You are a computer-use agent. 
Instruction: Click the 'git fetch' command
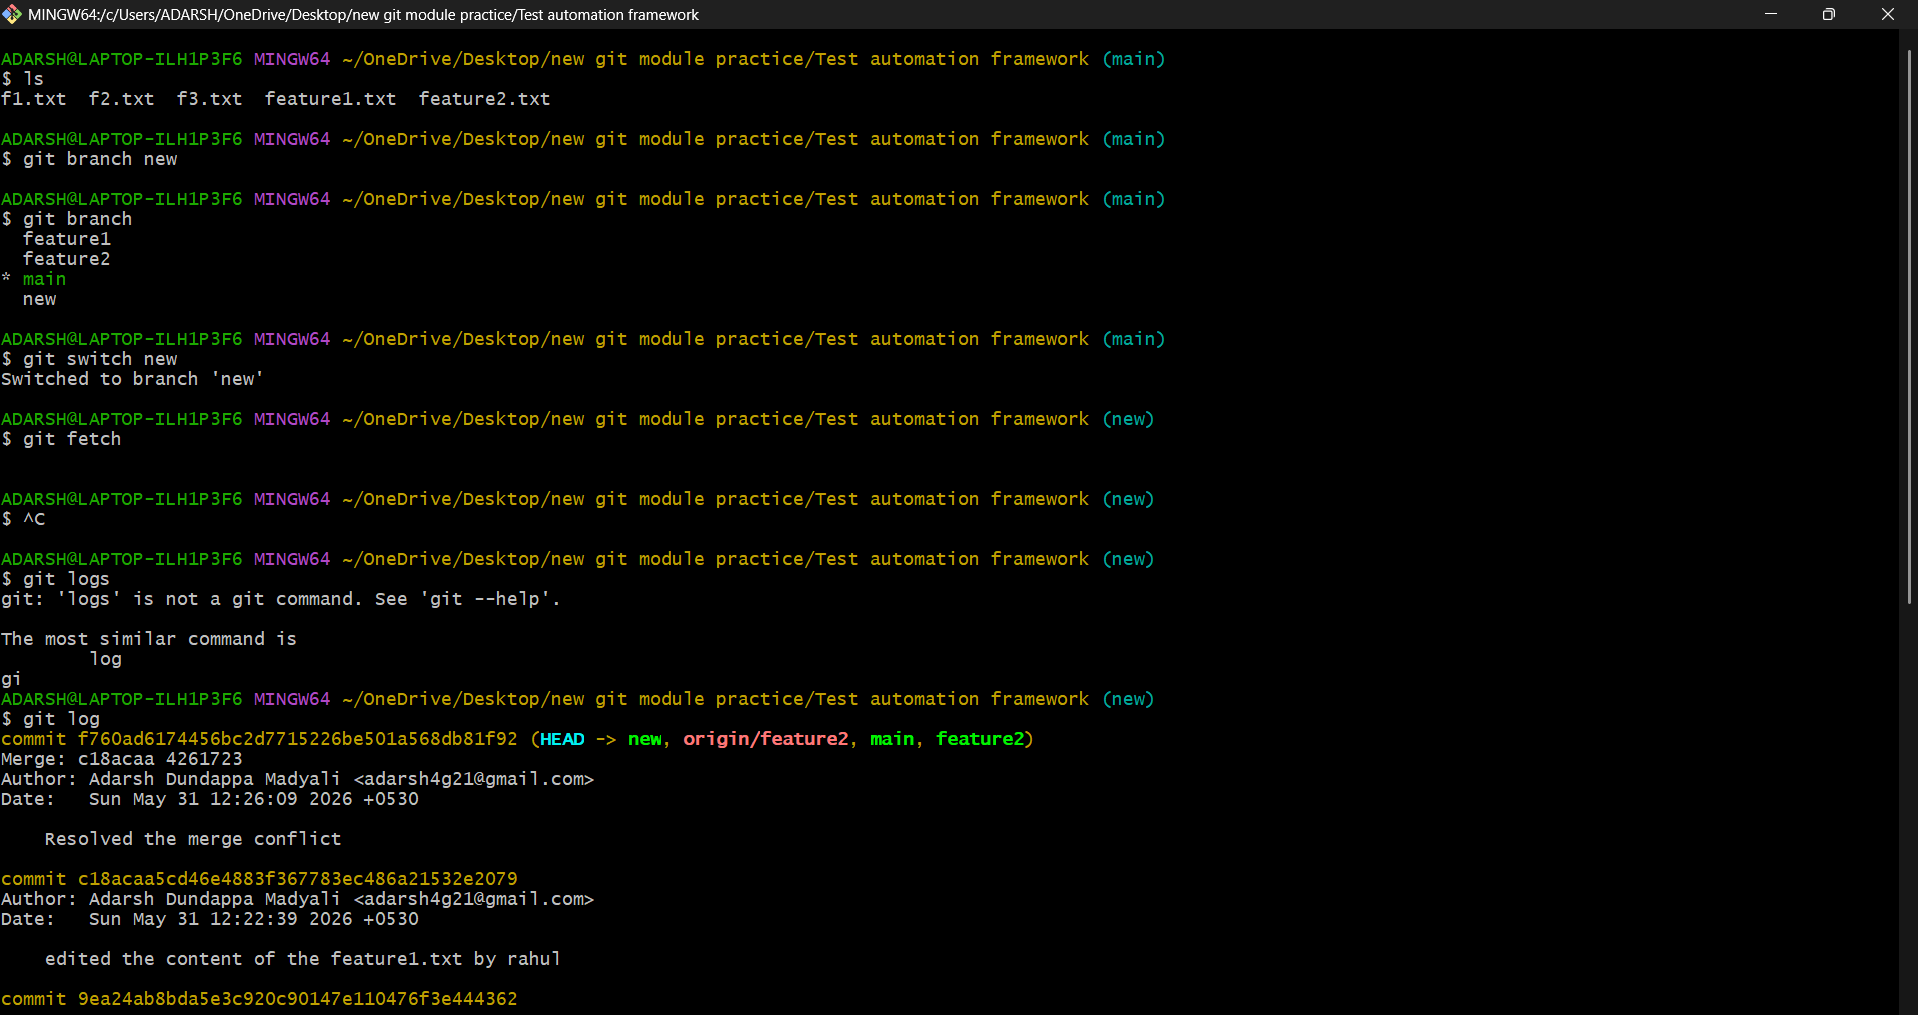click(72, 439)
